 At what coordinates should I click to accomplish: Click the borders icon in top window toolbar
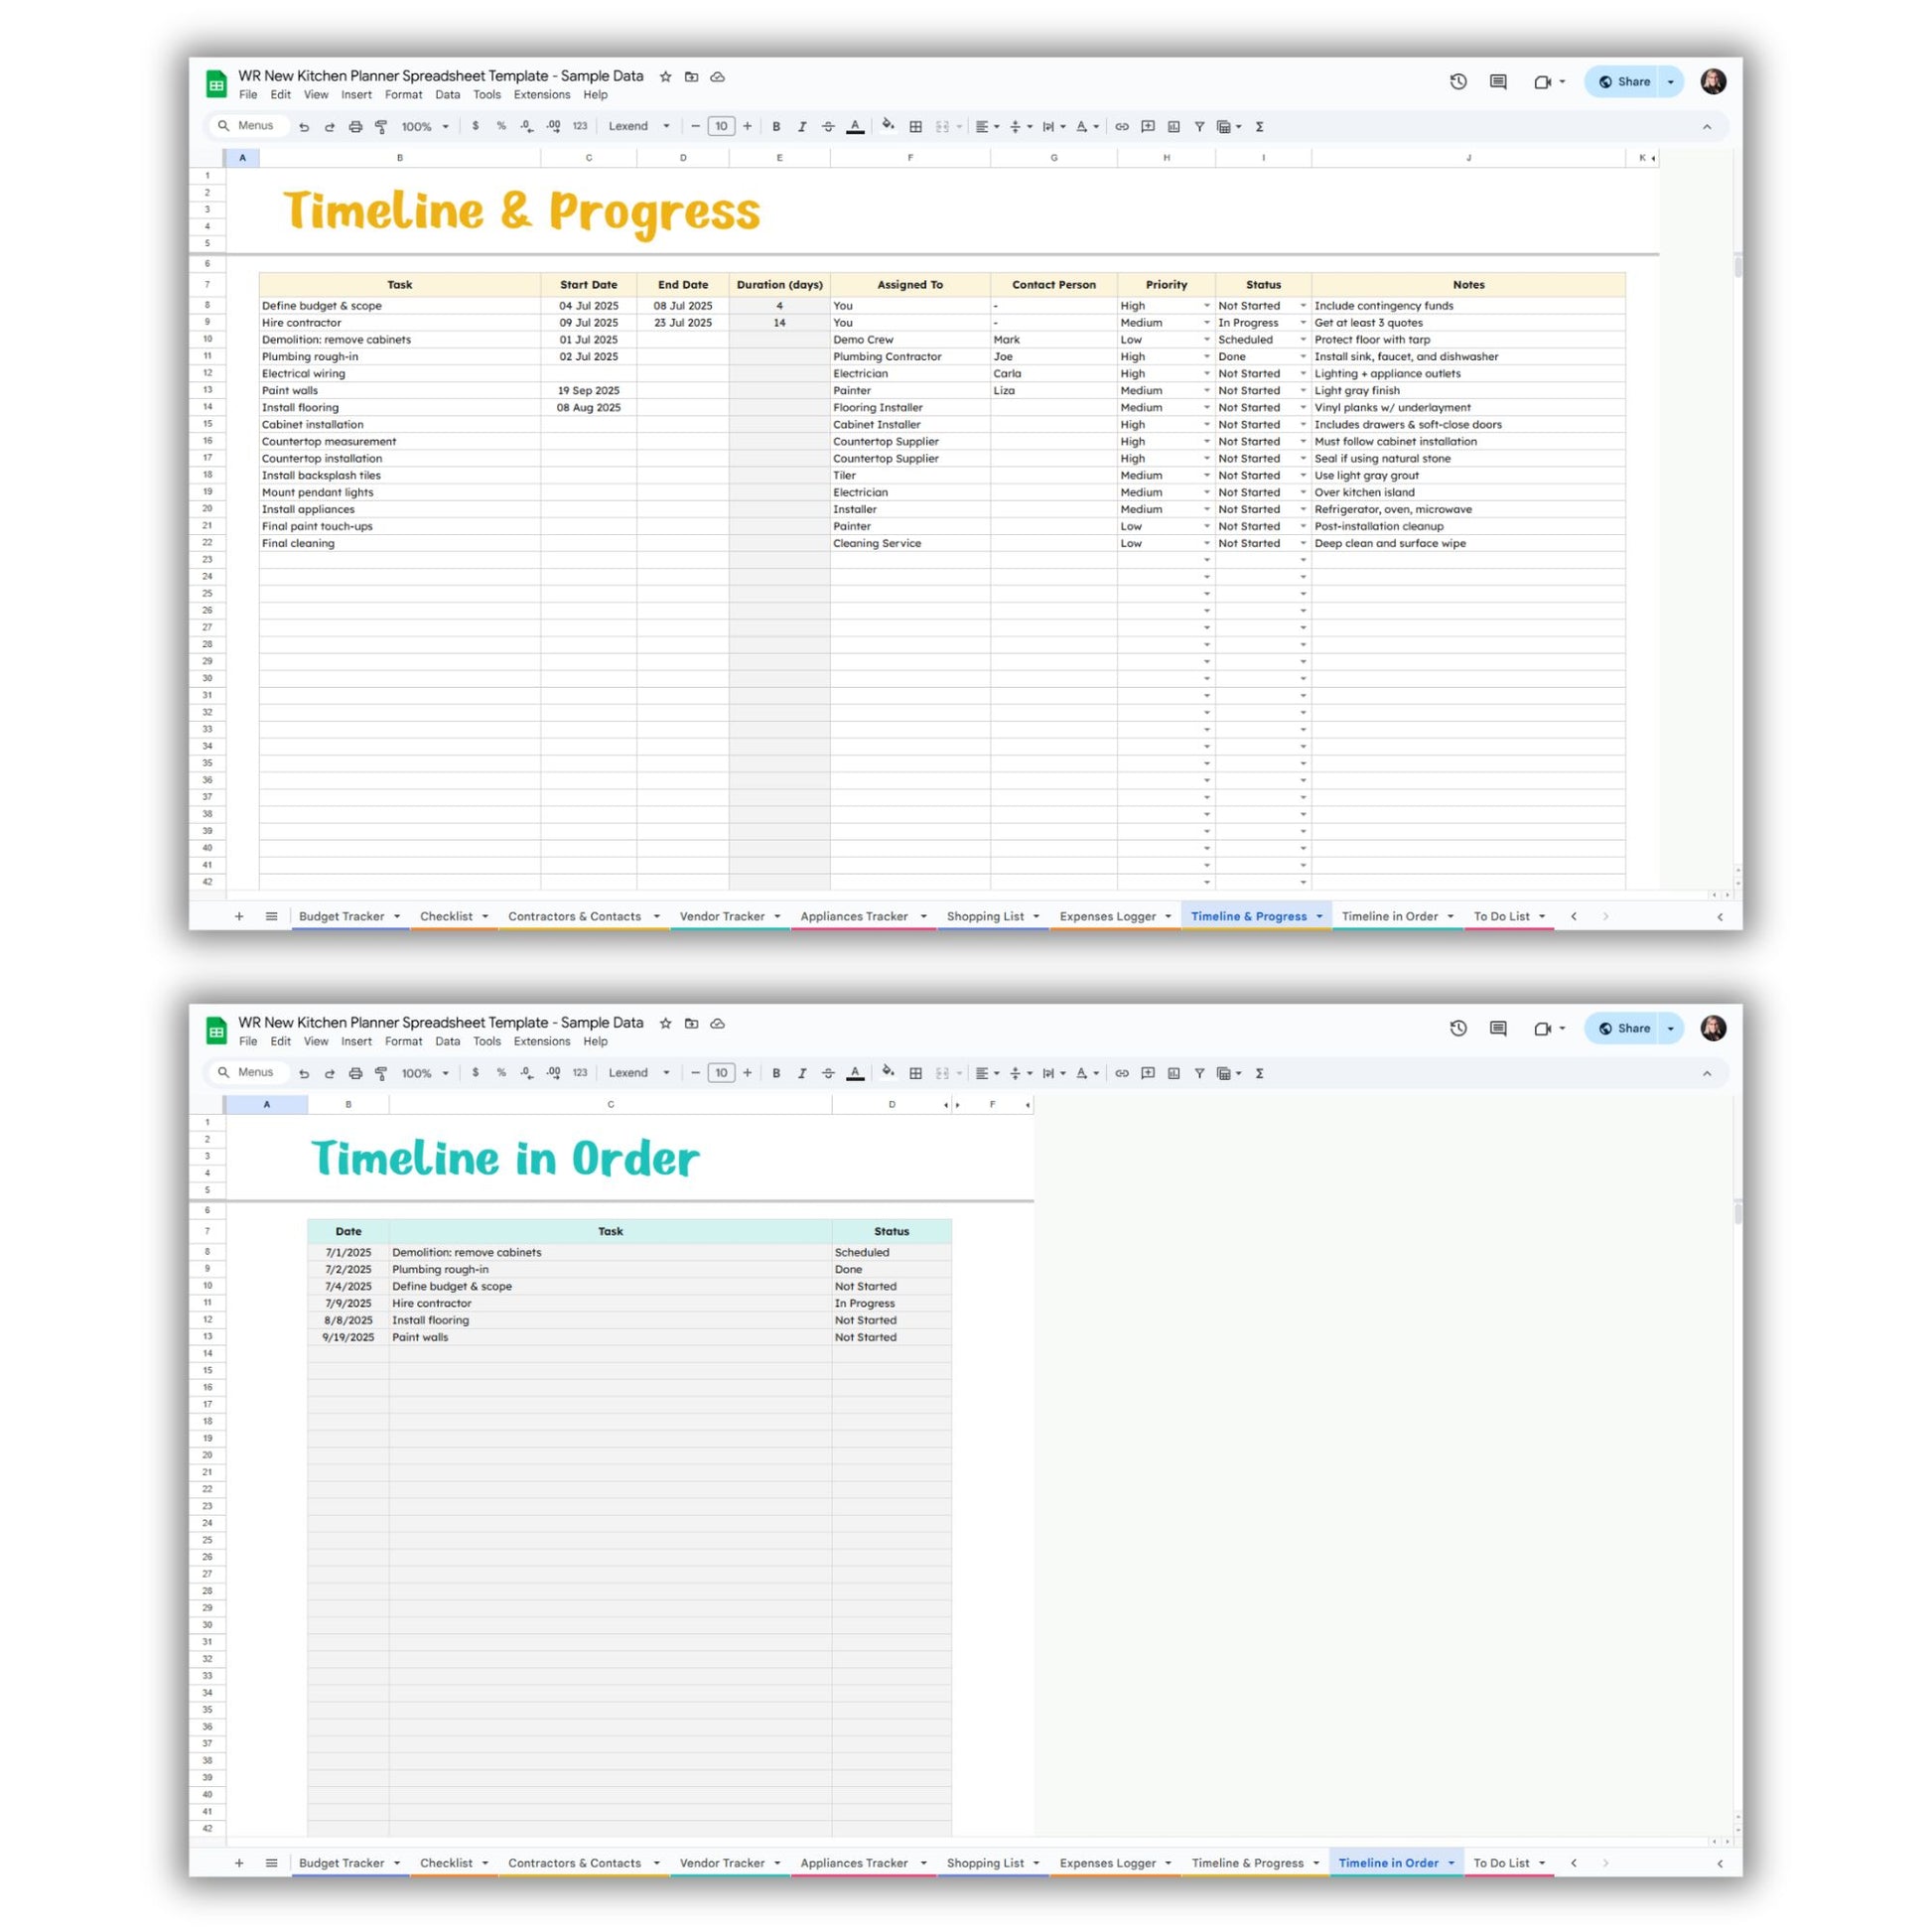point(915,127)
